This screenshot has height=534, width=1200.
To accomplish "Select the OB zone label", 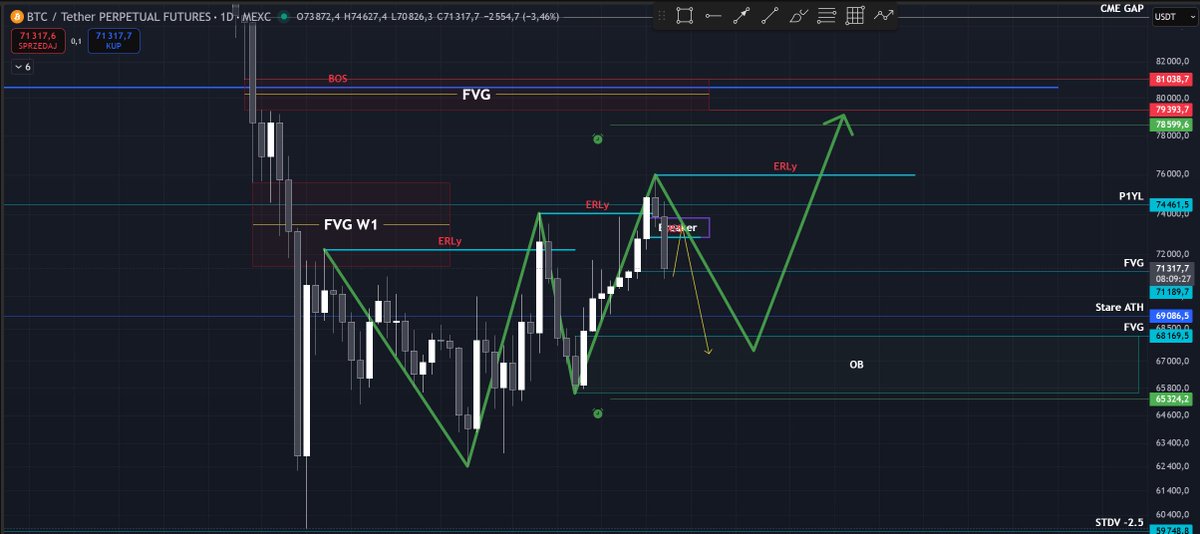I will [856, 365].
